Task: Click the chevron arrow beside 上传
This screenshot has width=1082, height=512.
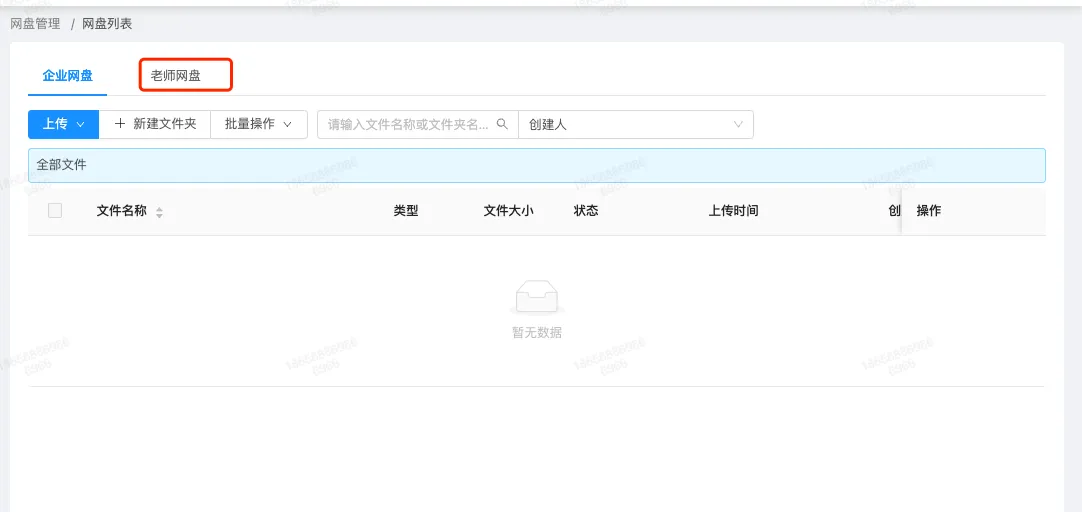Action: (80, 125)
